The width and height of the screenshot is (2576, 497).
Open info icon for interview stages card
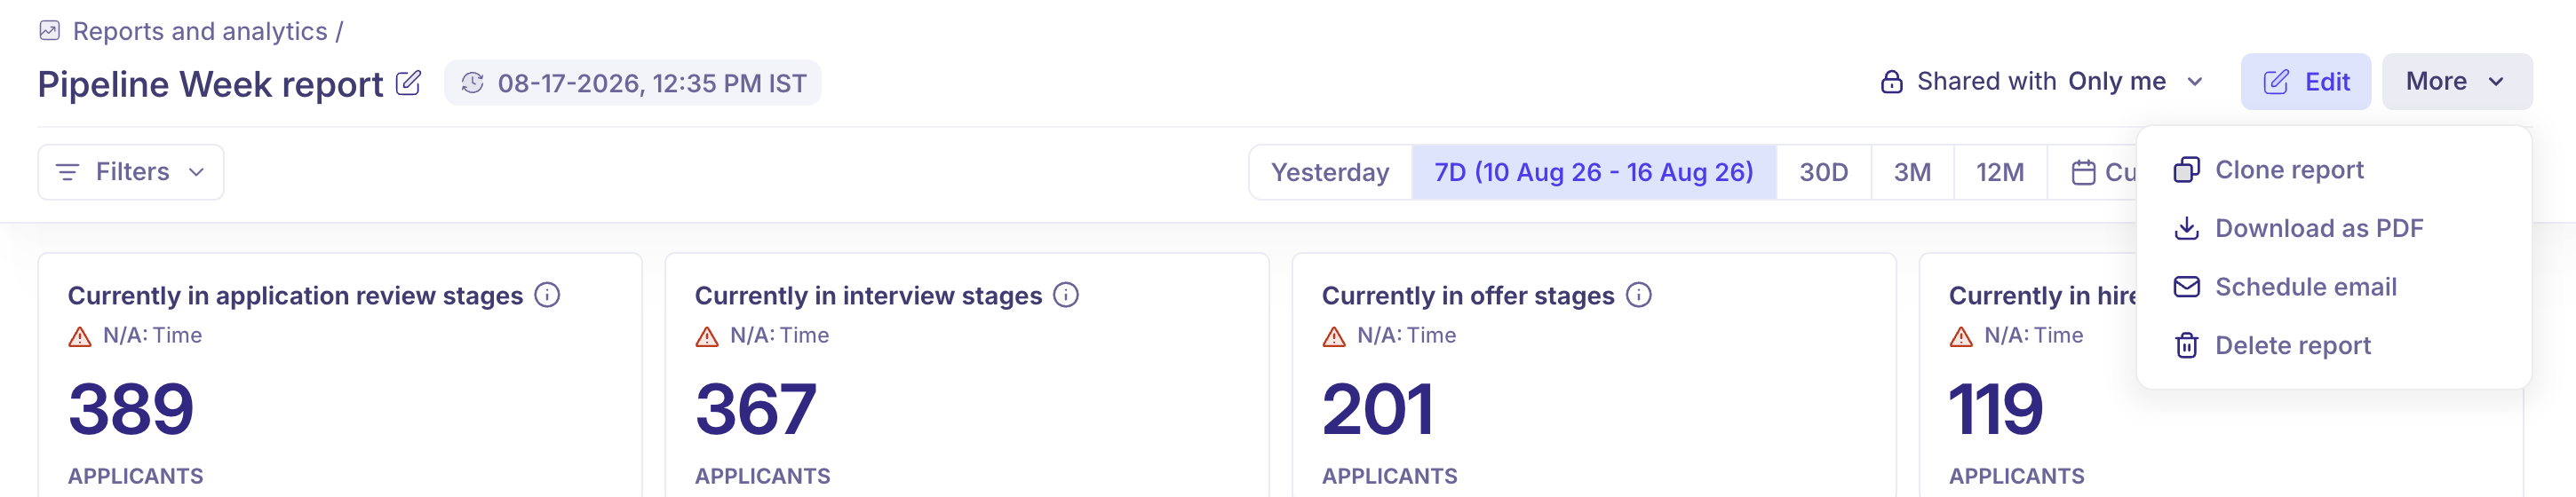pos(1066,295)
